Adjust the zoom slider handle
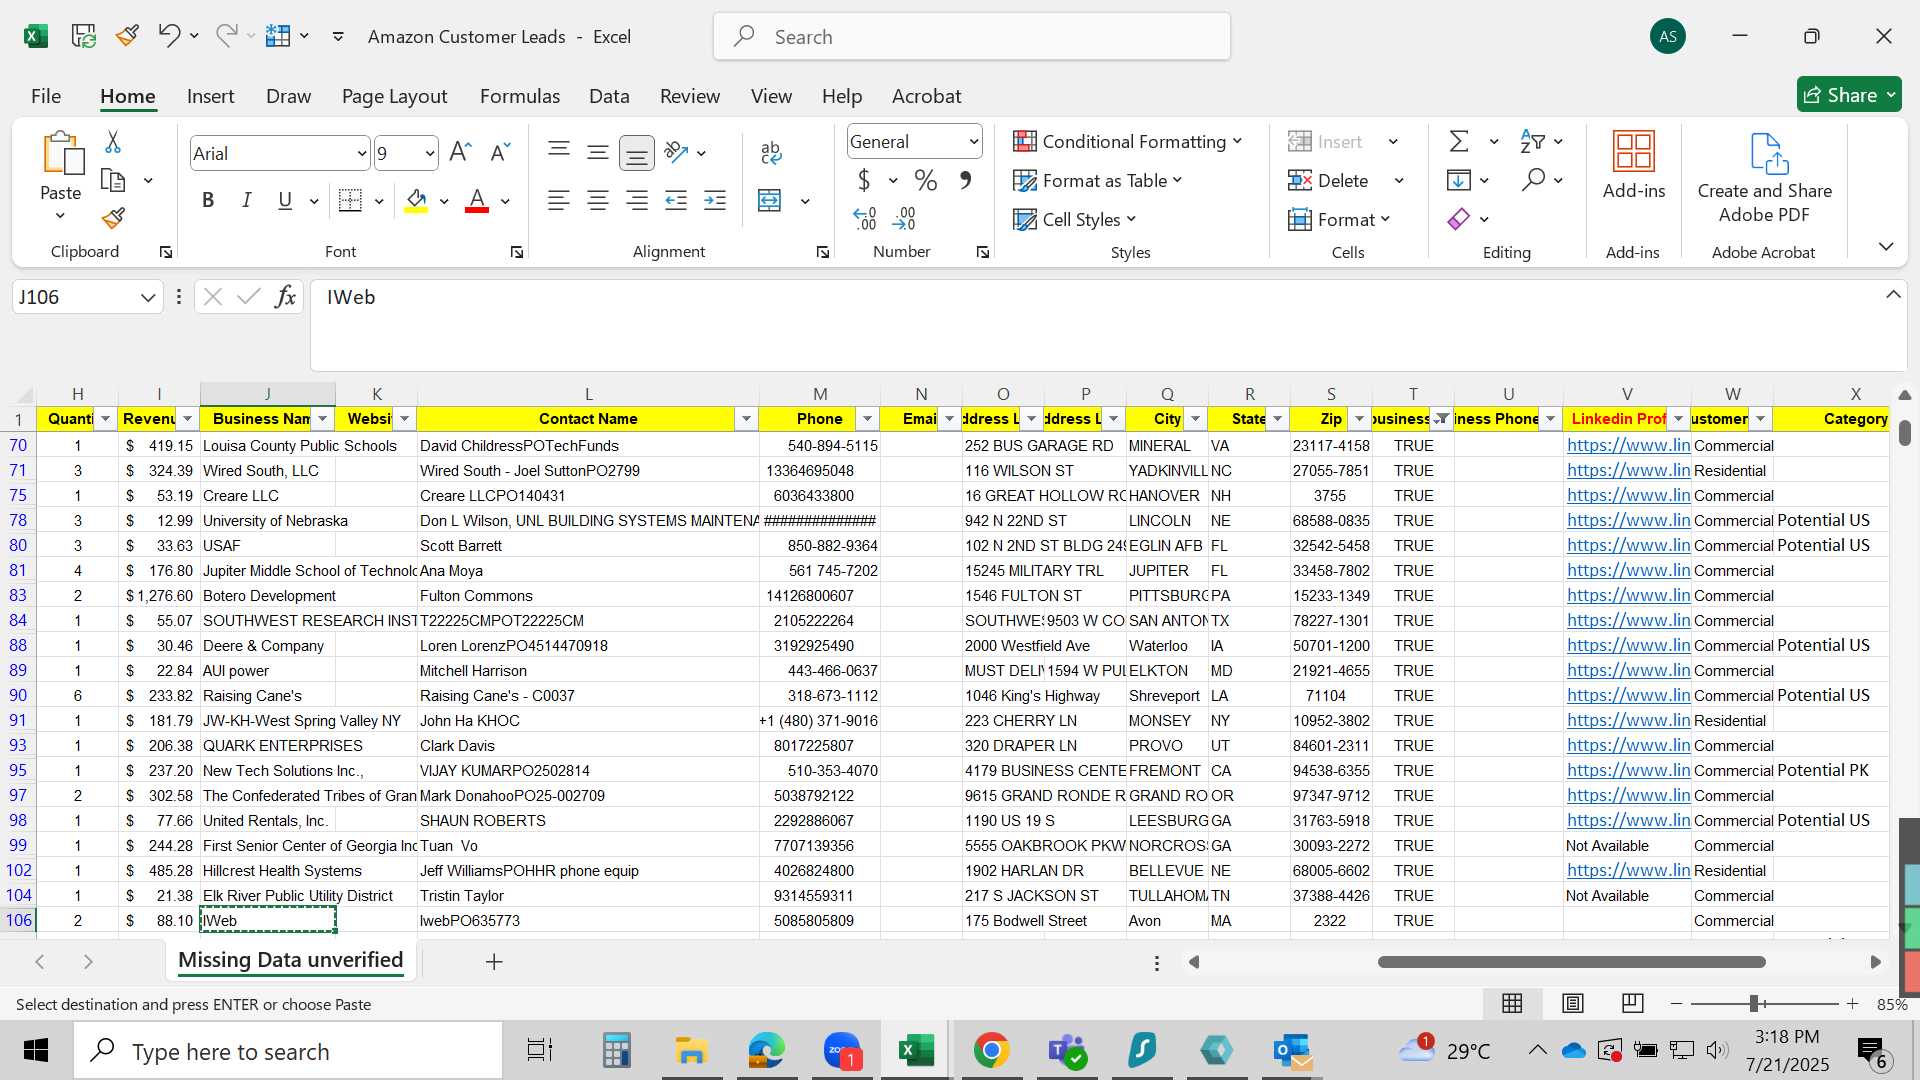 (1754, 1003)
